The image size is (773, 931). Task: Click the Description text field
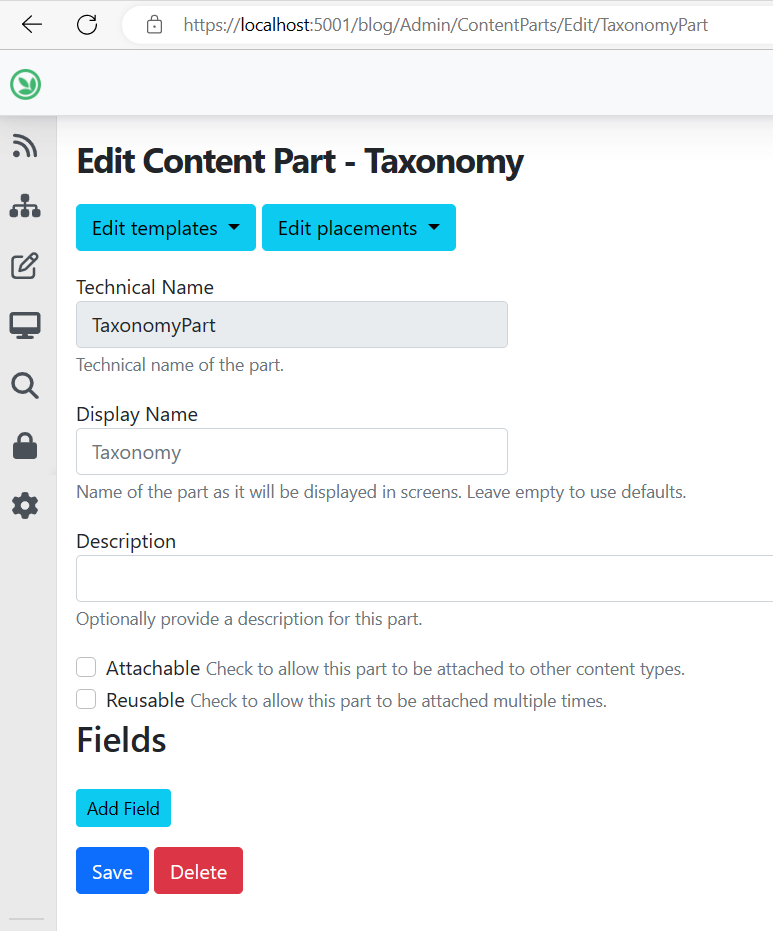(x=400, y=578)
